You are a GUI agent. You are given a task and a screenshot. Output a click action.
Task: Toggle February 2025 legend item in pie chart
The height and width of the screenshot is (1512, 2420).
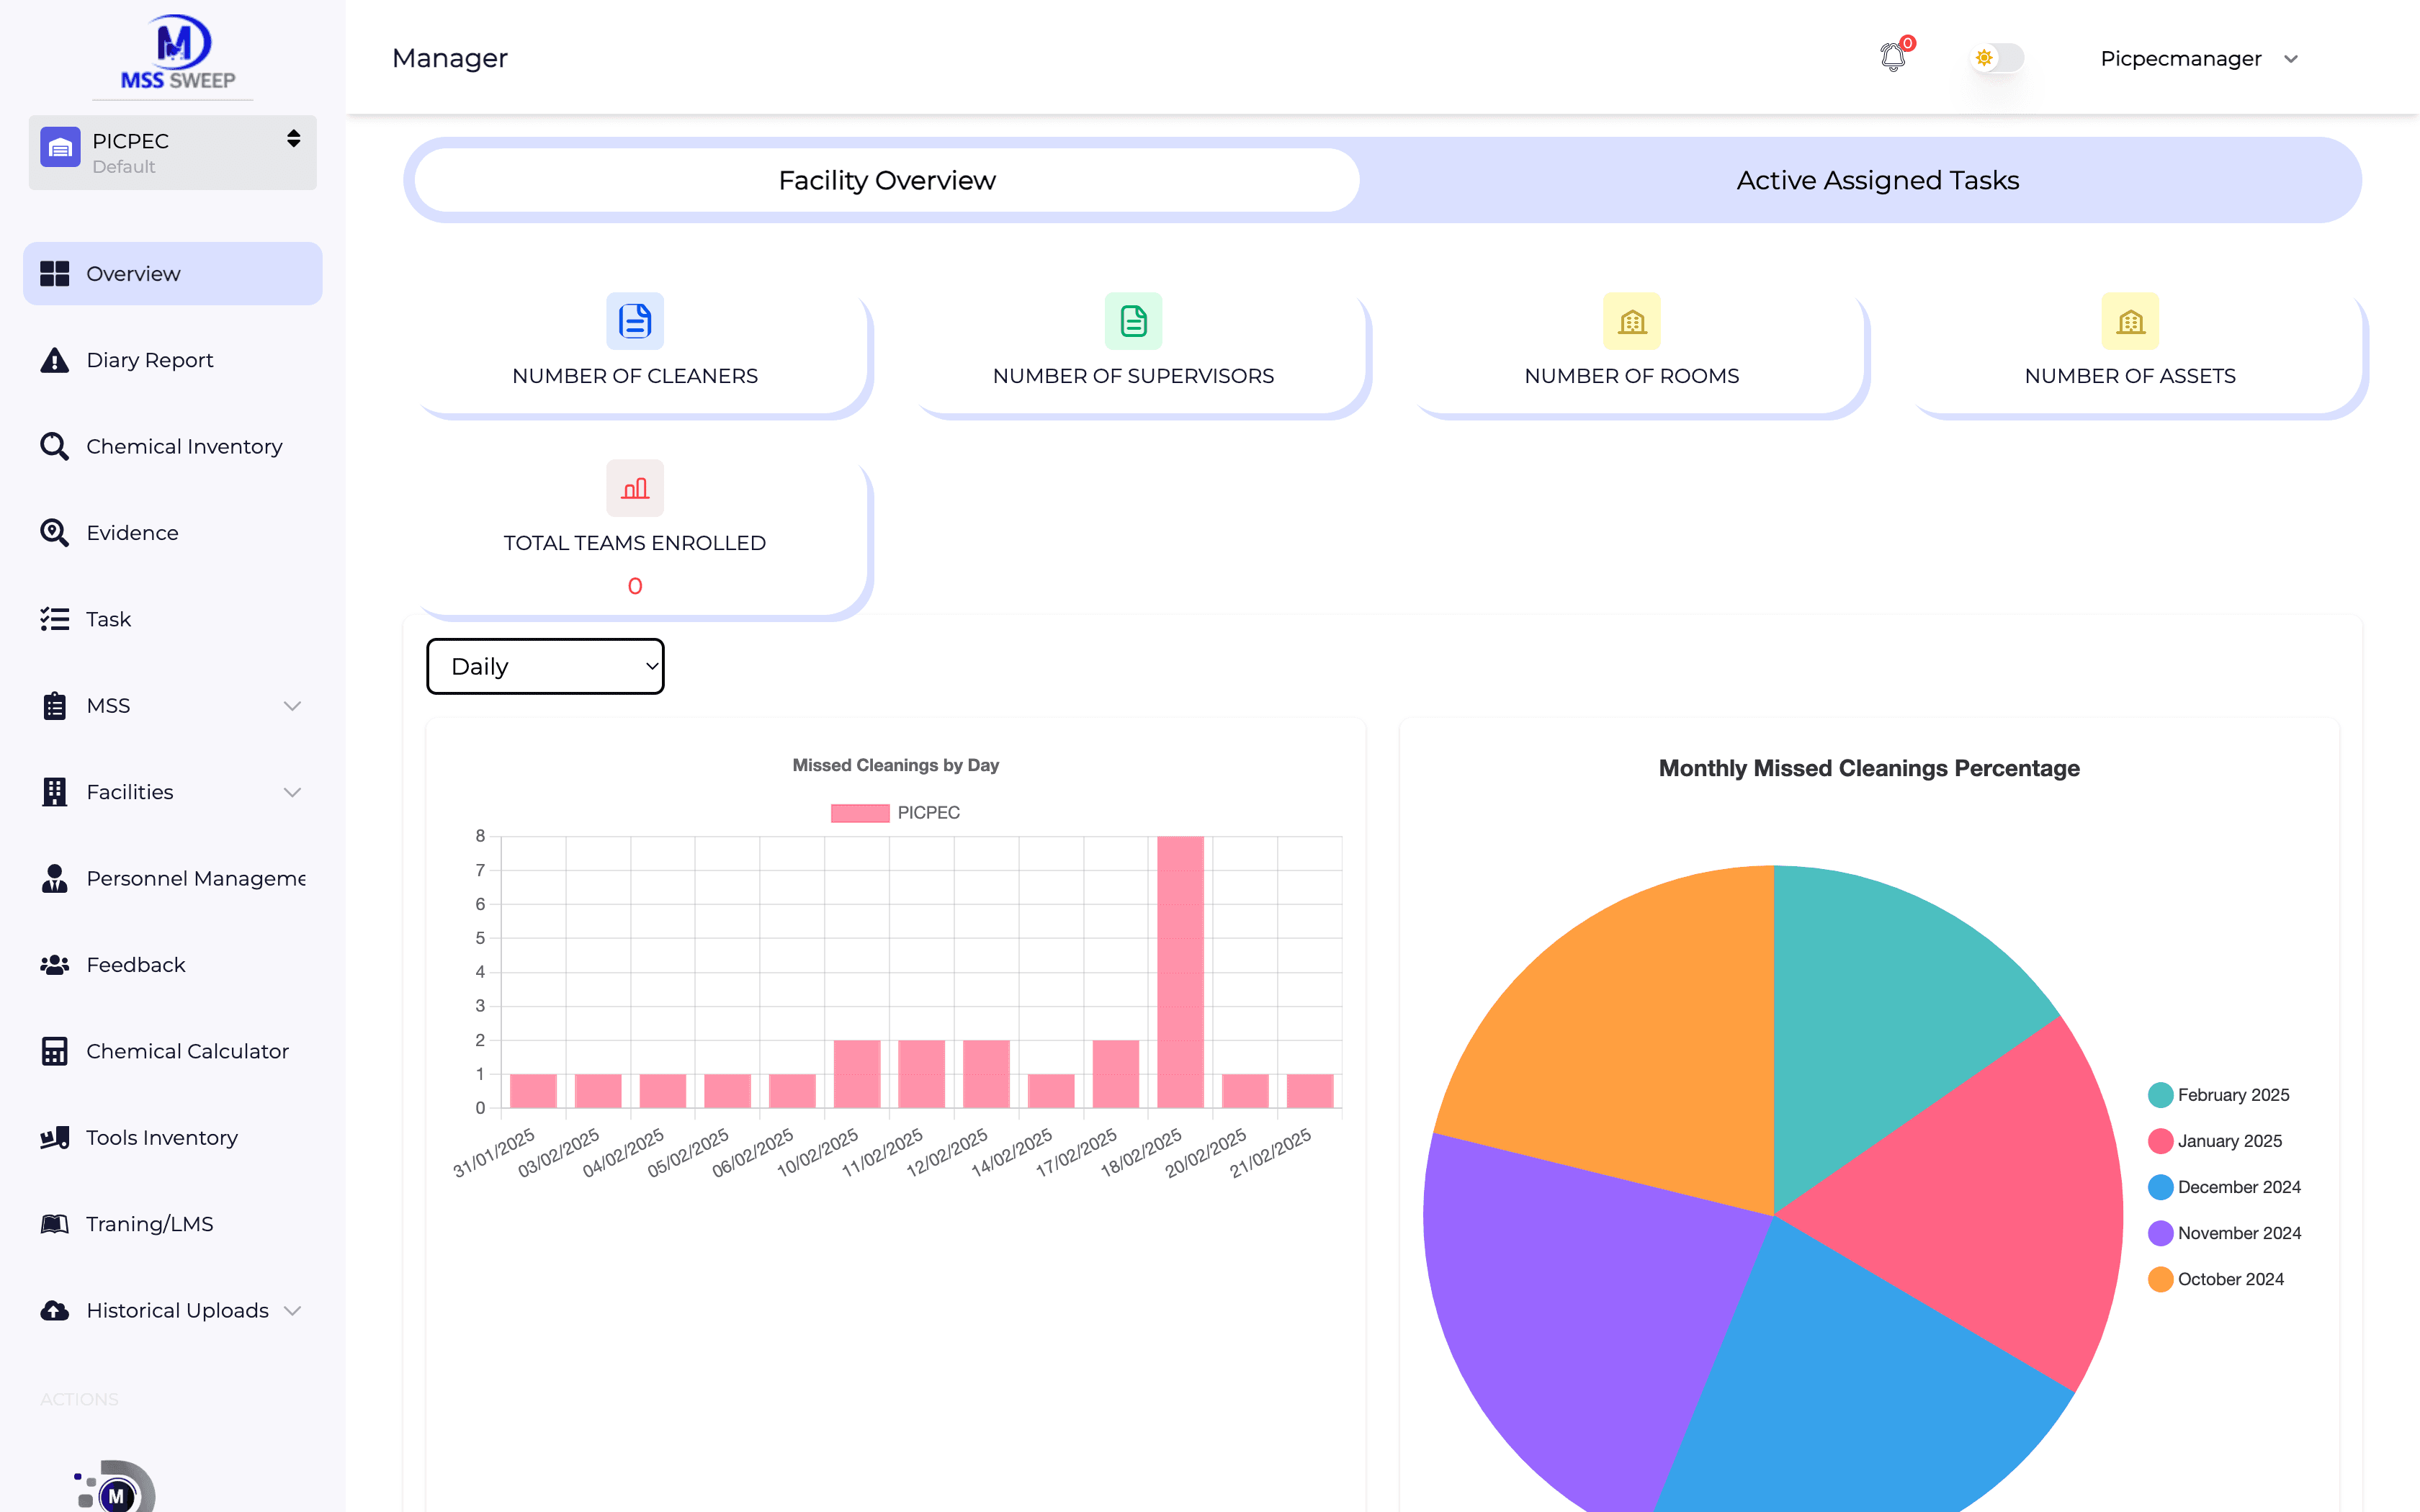coord(2219,1095)
